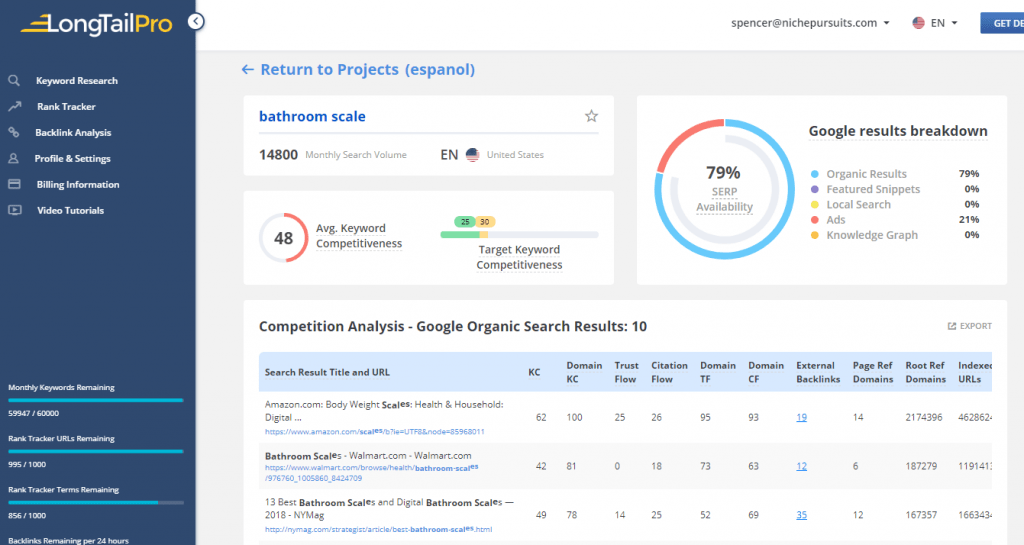This screenshot has width=1024, height=545.
Task: Click the Rank Tracker URLs Remaining progress bar
Action: [96, 451]
